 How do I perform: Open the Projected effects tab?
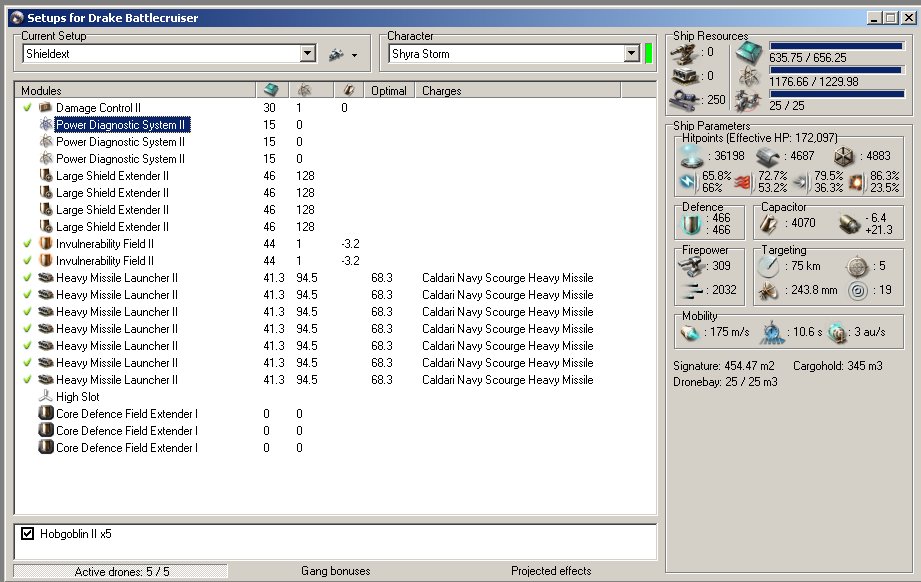pos(551,571)
